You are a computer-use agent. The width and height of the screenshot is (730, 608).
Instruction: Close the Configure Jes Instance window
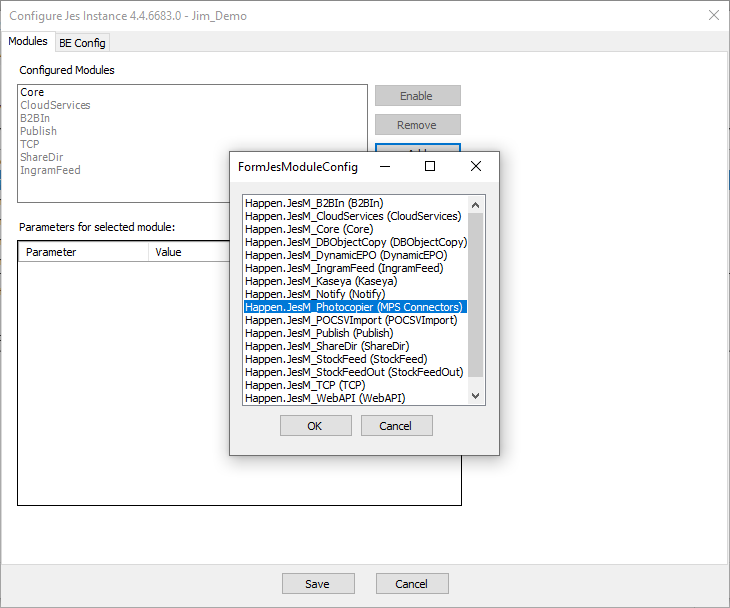tap(713, 15)
